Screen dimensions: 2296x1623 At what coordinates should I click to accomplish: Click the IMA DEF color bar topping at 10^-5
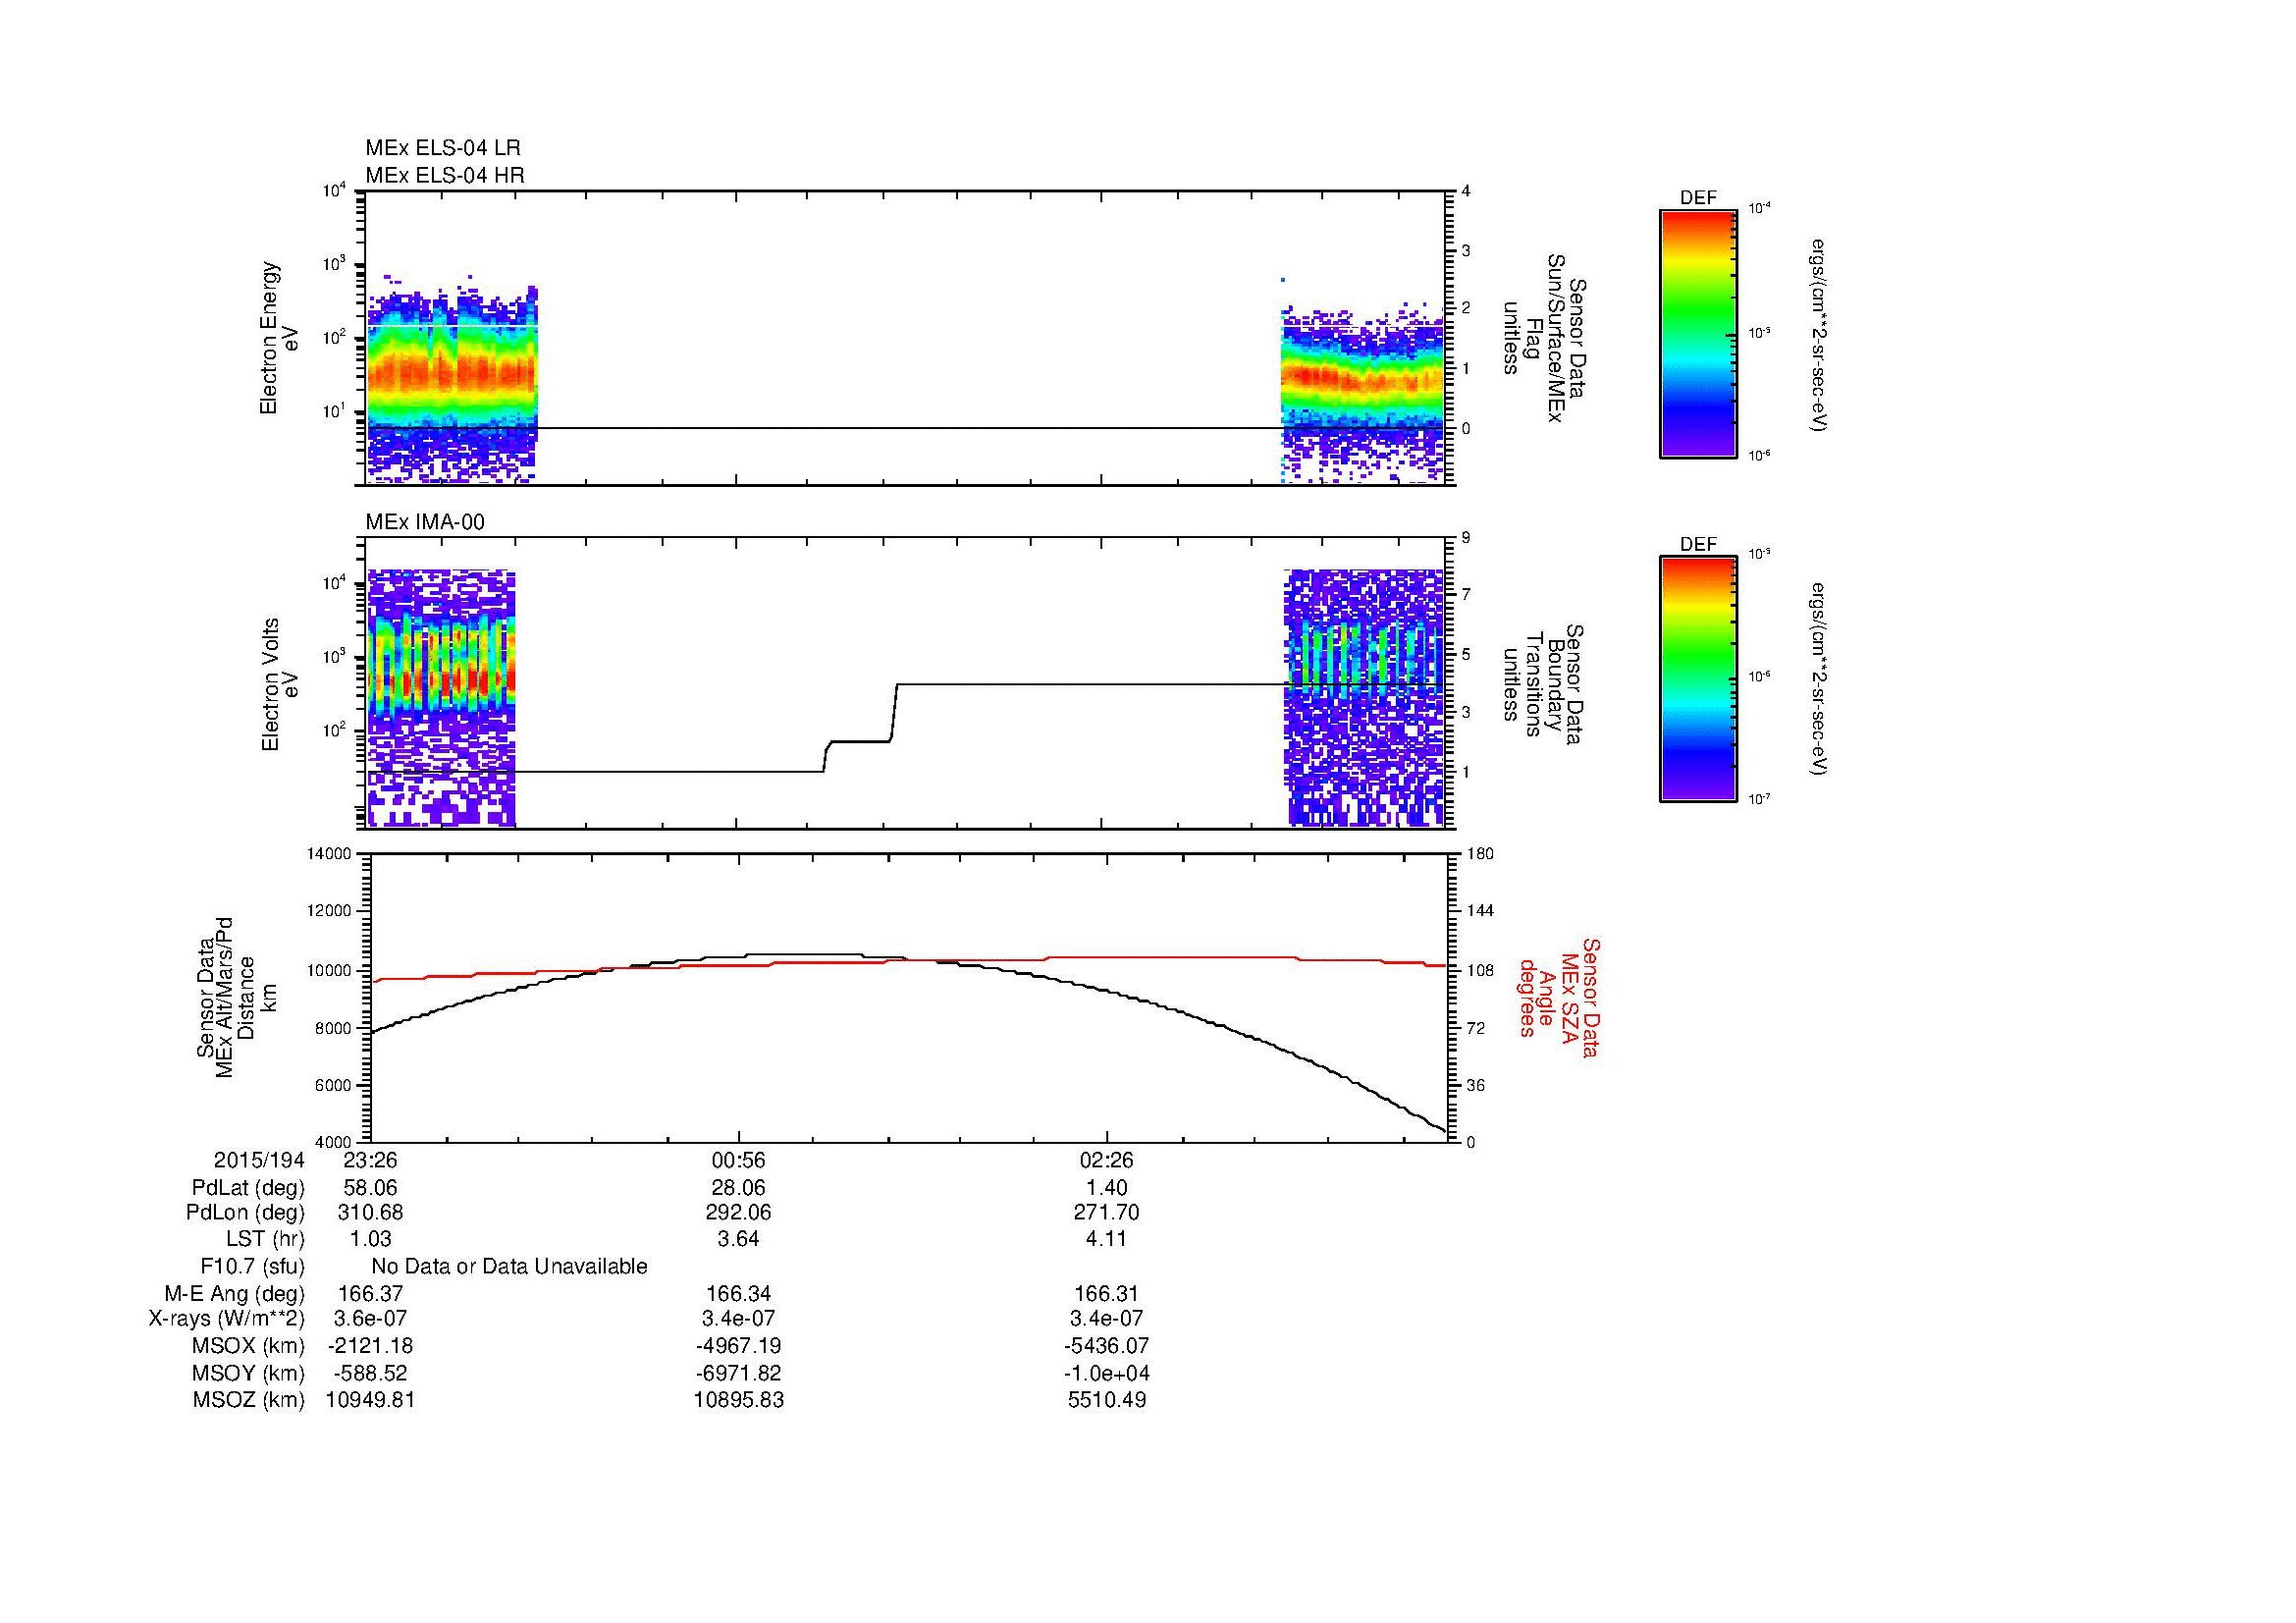(1697, 679)
